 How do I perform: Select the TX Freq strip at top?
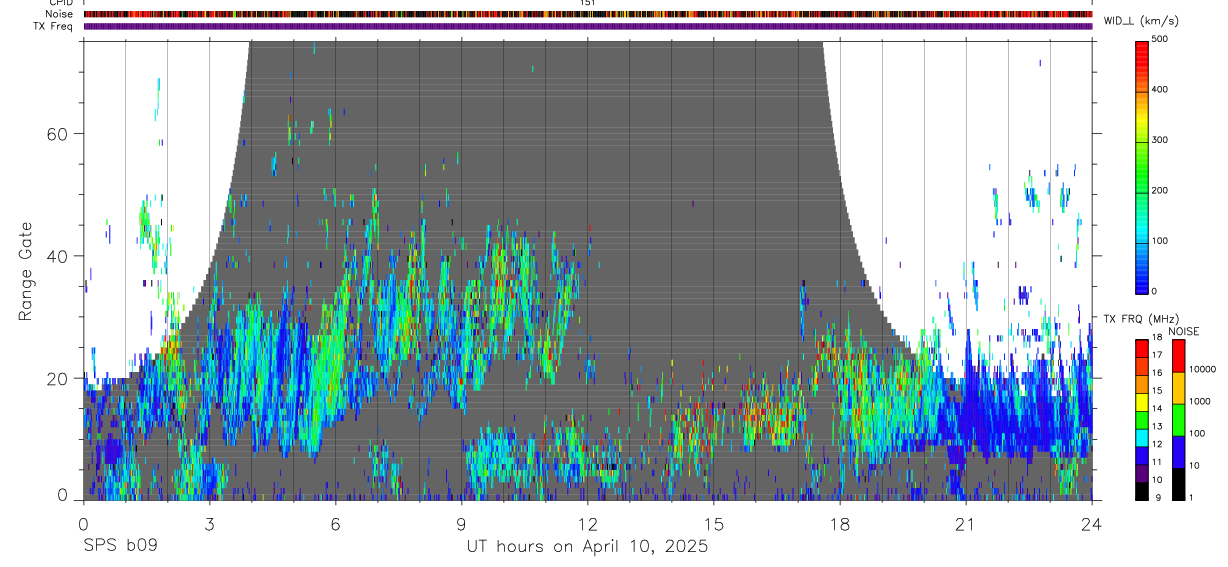coord(588,26)
